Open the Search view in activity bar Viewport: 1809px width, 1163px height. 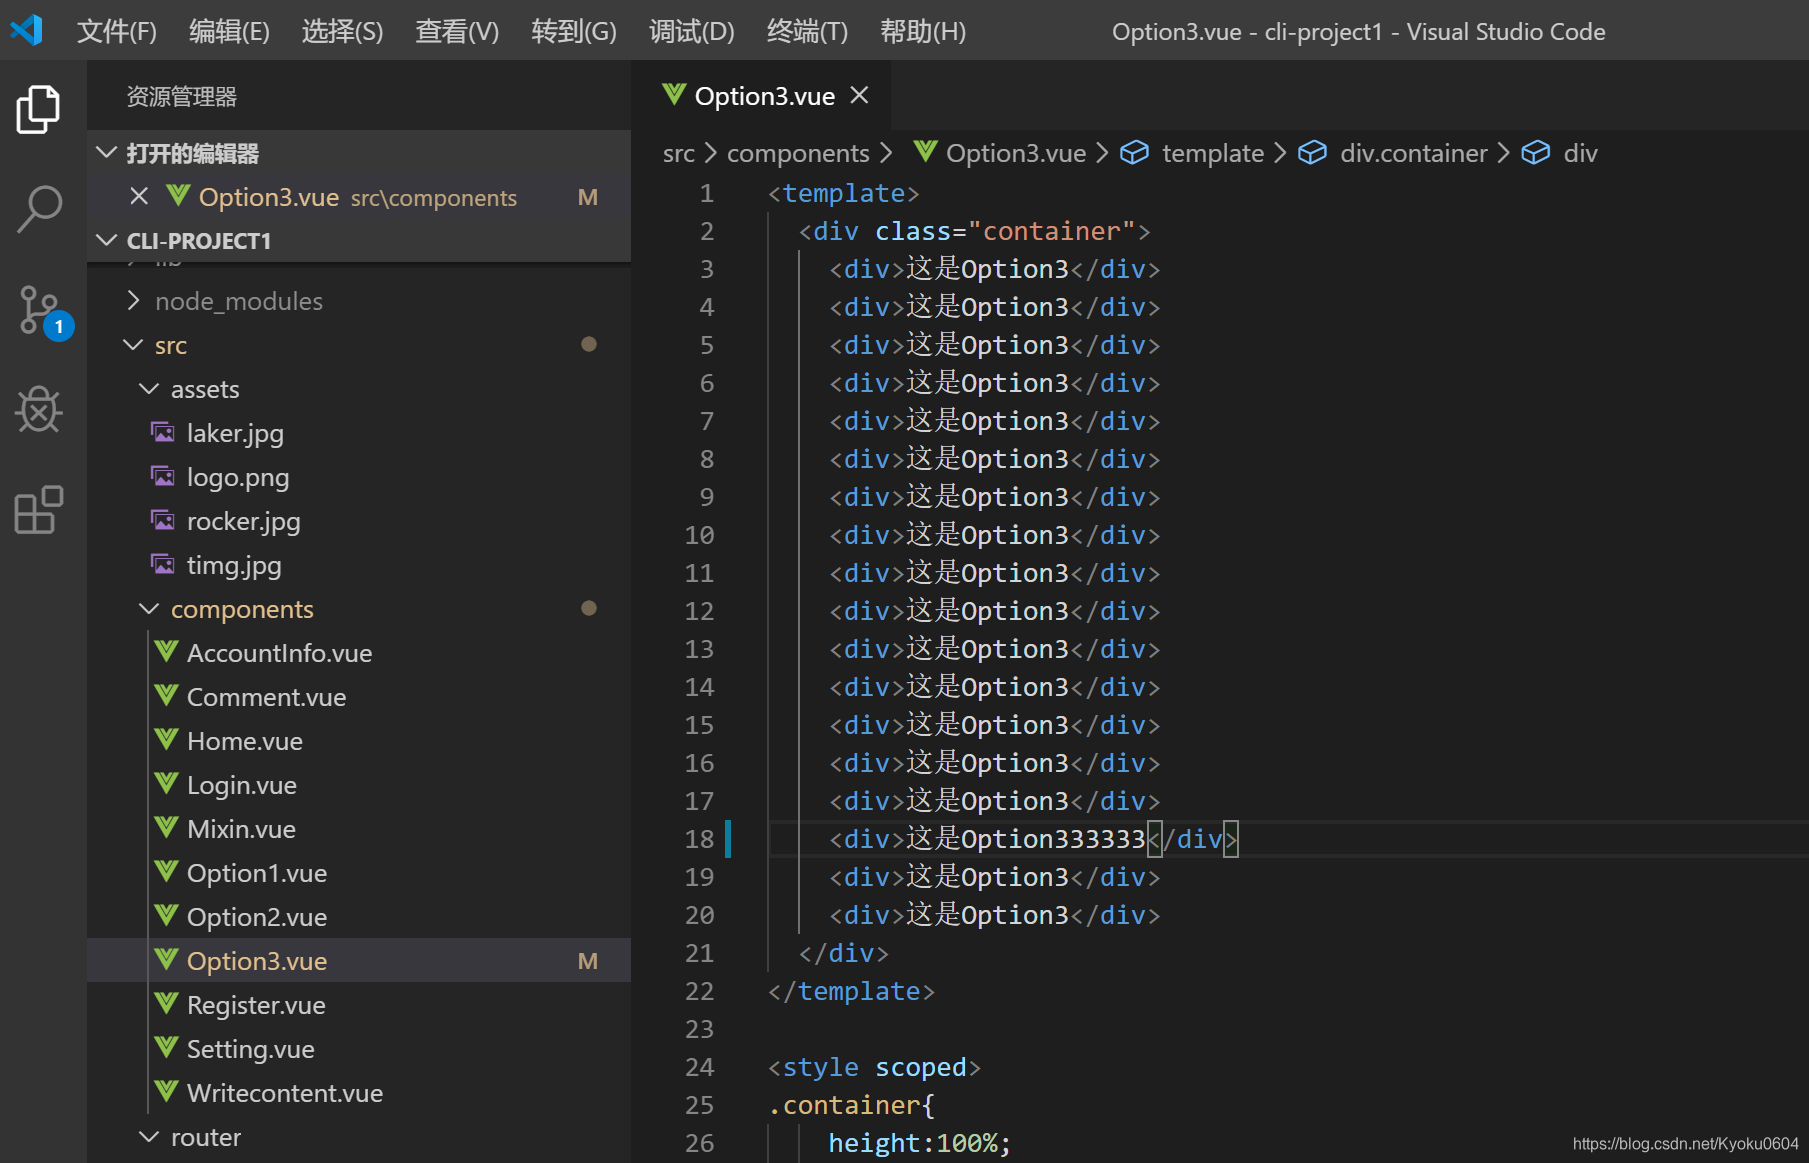point(38,209)
